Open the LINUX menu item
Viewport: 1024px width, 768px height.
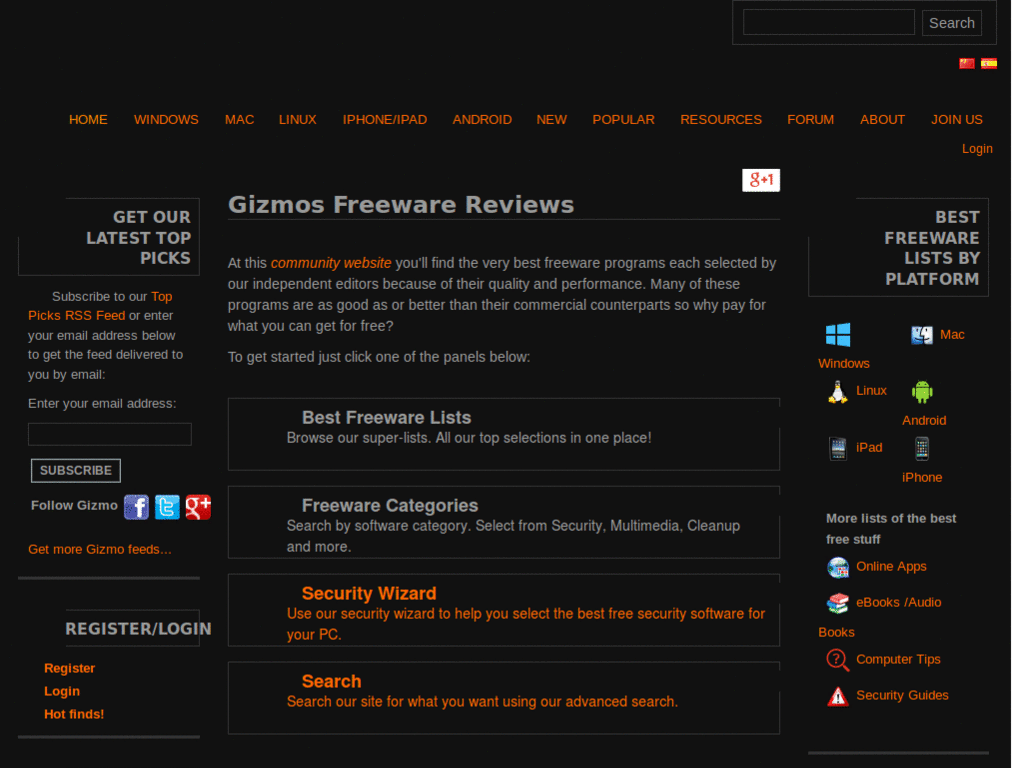298,120
